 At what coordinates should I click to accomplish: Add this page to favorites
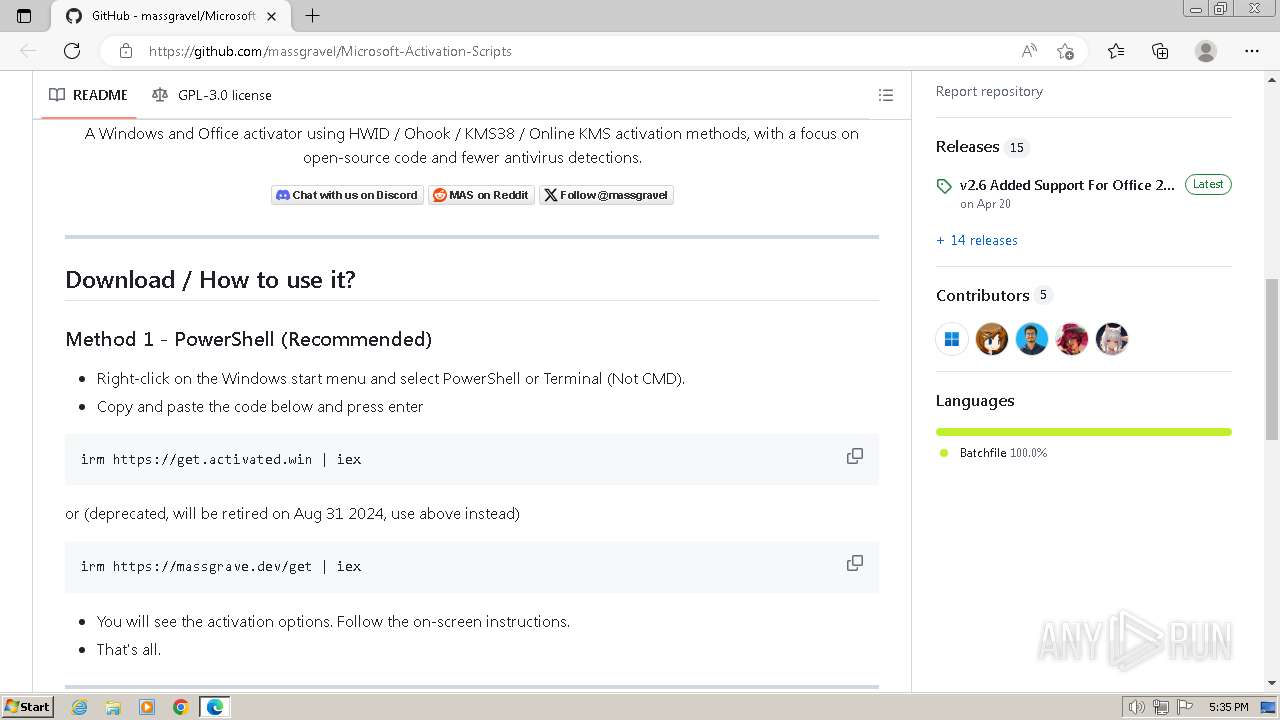click(x=1065, y=51)
